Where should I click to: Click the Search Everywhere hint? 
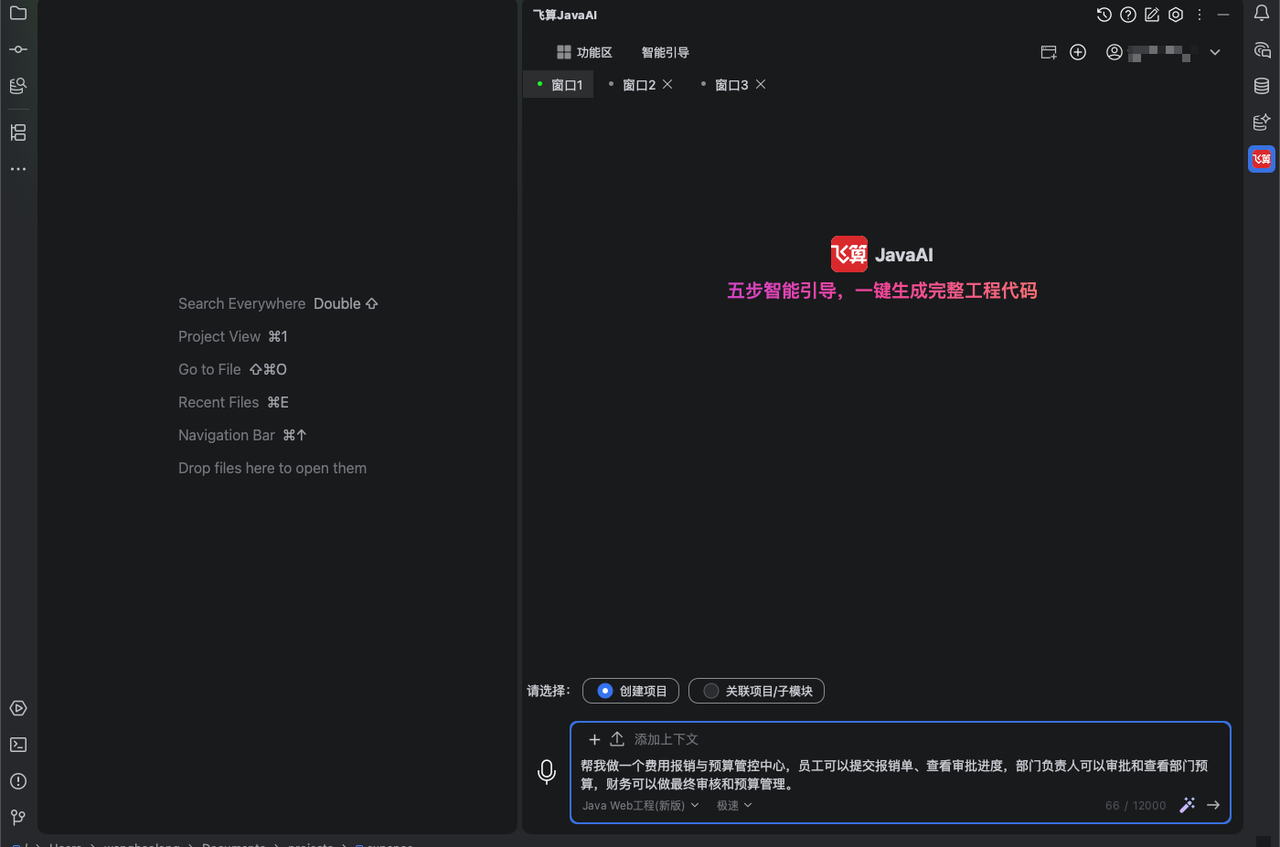click(x=278, y=304)
